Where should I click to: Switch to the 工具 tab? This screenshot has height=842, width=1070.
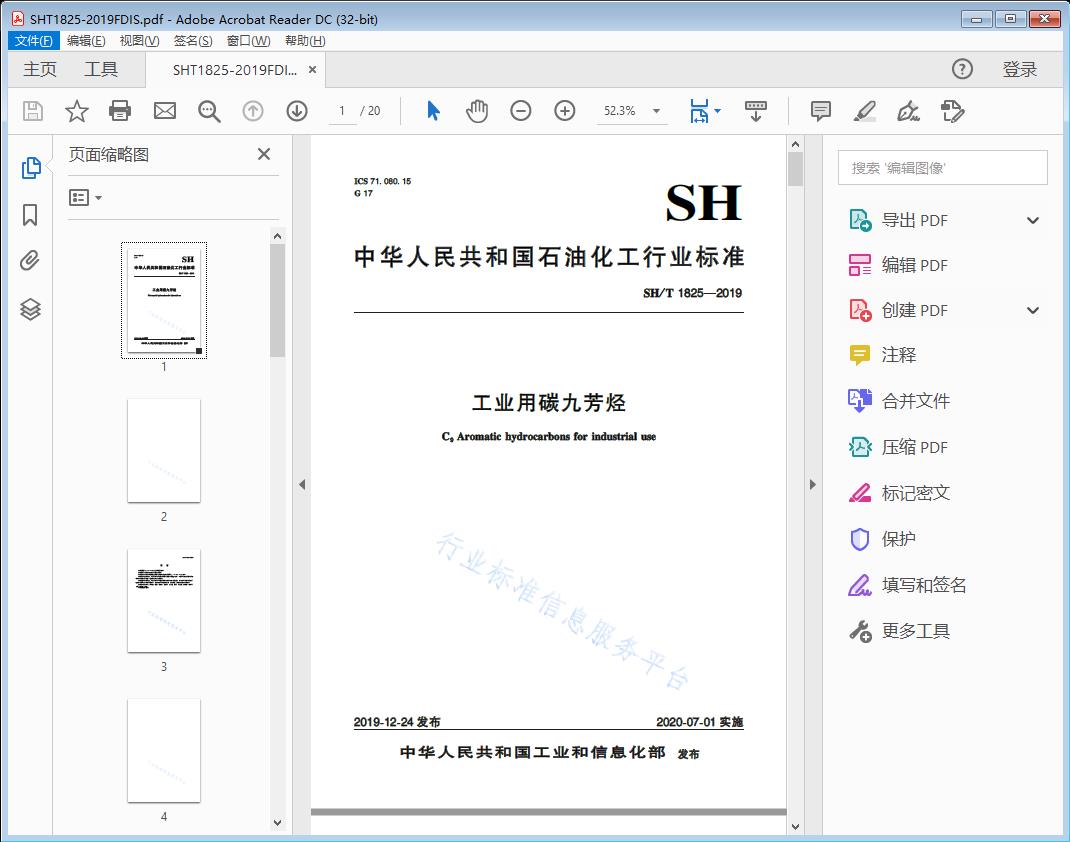(101, 69)
